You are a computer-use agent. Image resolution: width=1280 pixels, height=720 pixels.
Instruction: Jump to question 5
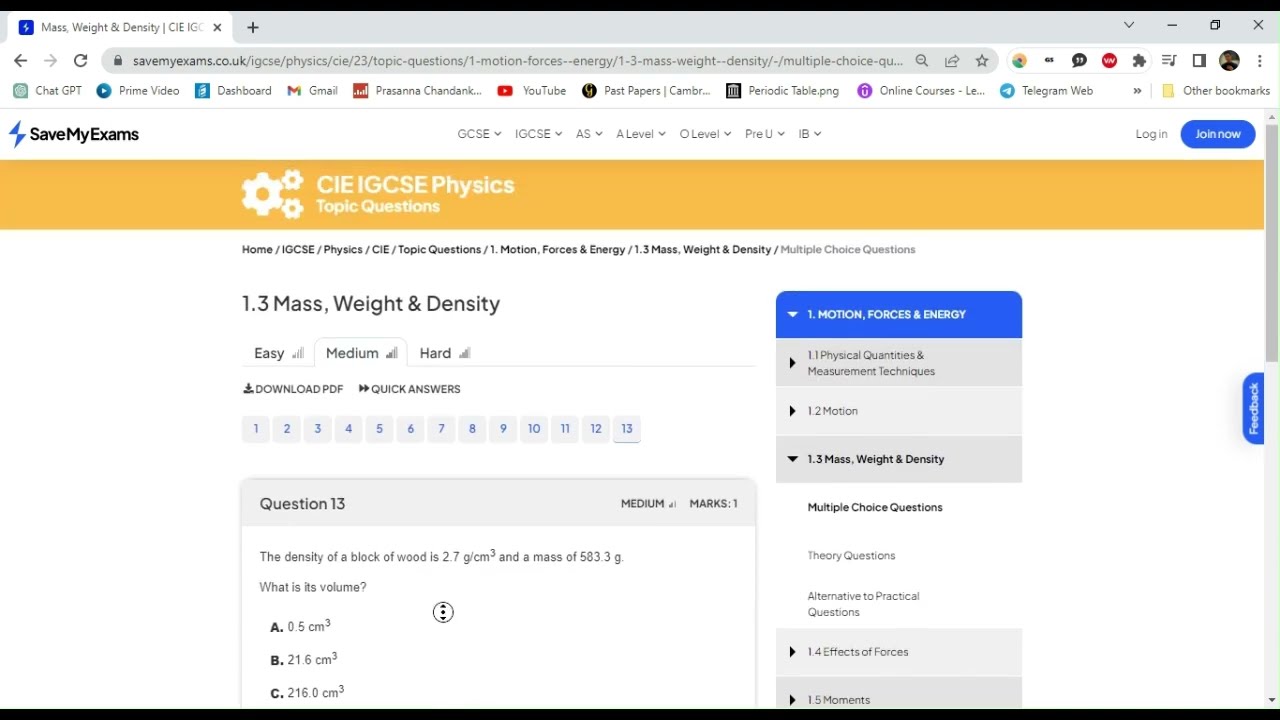point(379,429)
